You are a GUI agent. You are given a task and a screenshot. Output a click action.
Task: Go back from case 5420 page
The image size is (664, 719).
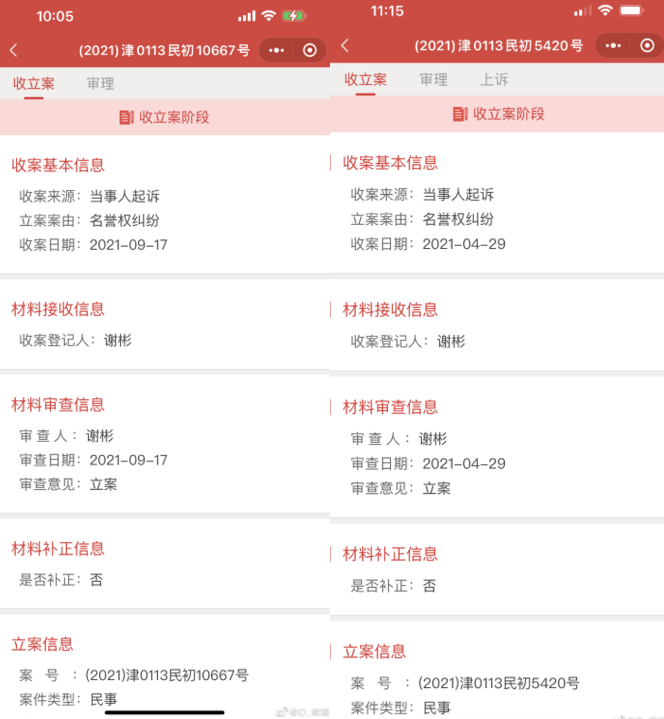pos(345,45)
